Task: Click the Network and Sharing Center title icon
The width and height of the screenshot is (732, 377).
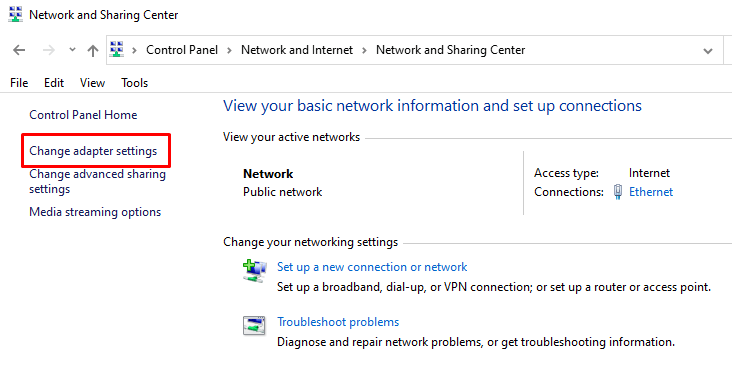Action: [15, 14]
